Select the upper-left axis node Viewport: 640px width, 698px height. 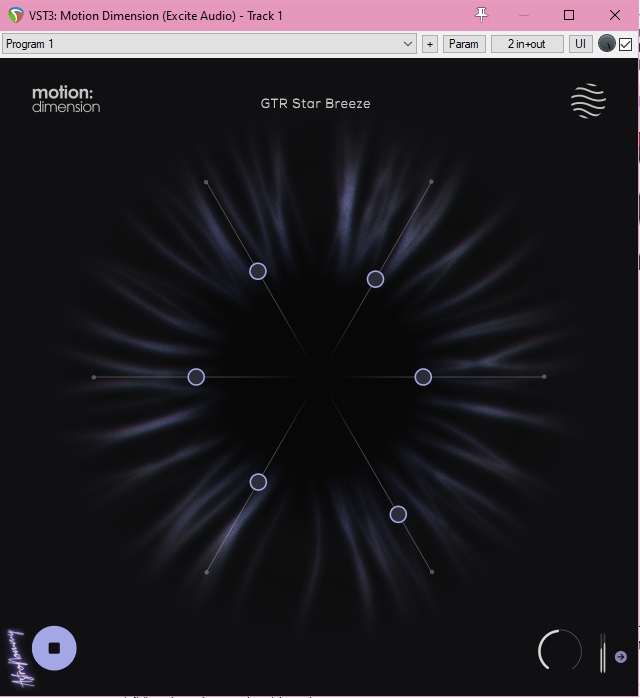tap(258, 272)
